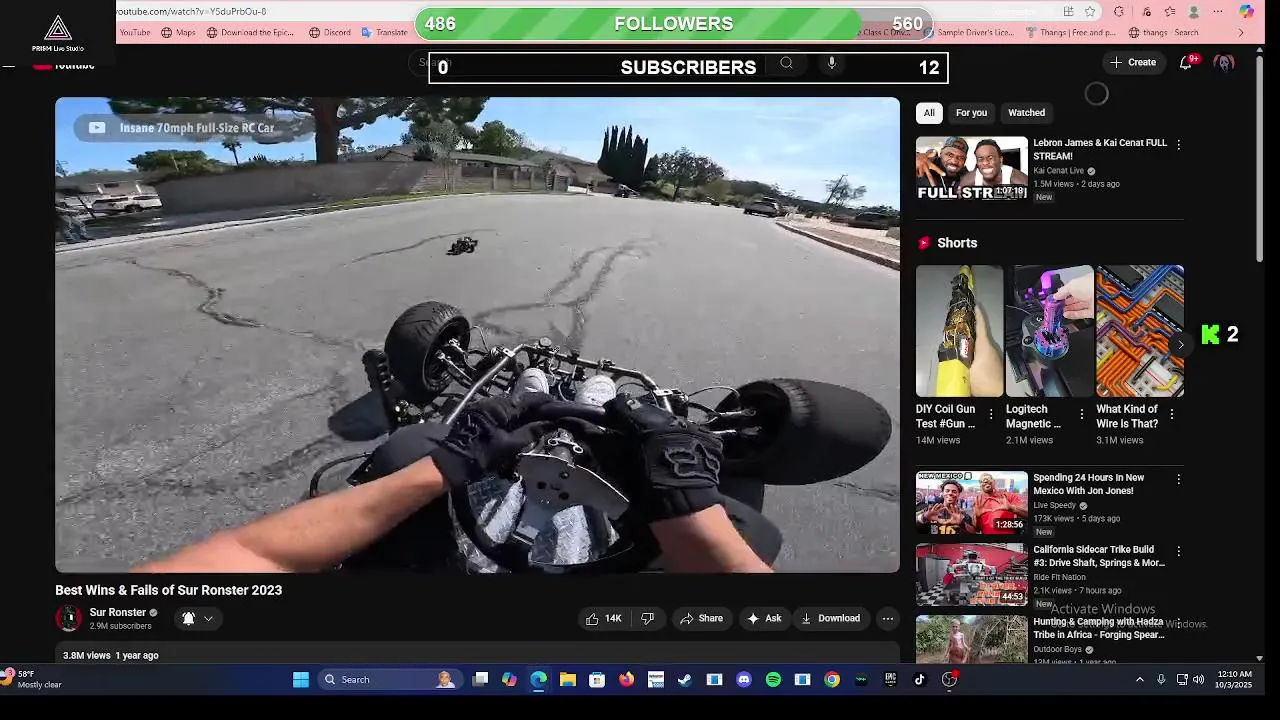The width and height of the screenshot is (1280, 720).
Task: Open the Create button
Action: coord(1133,62)
